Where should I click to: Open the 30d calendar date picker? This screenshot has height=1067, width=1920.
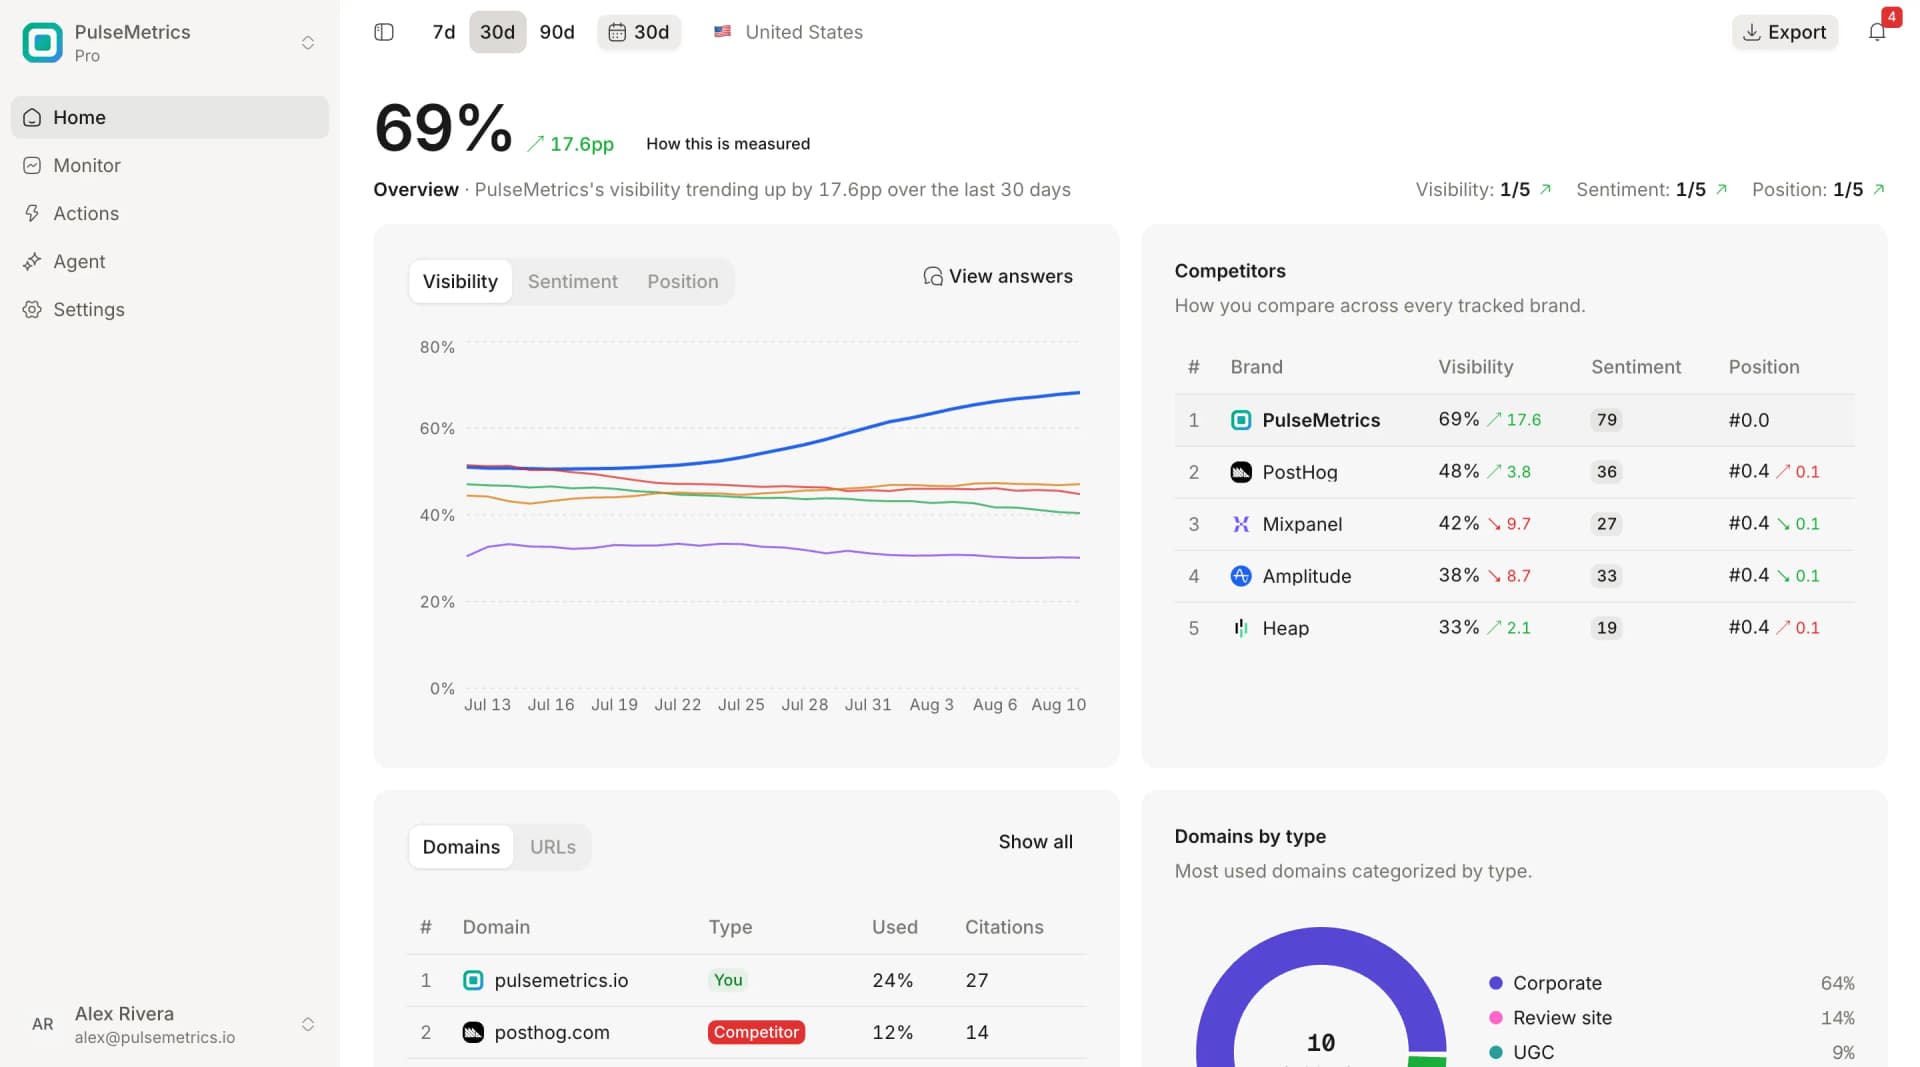[x=639, y=32]
